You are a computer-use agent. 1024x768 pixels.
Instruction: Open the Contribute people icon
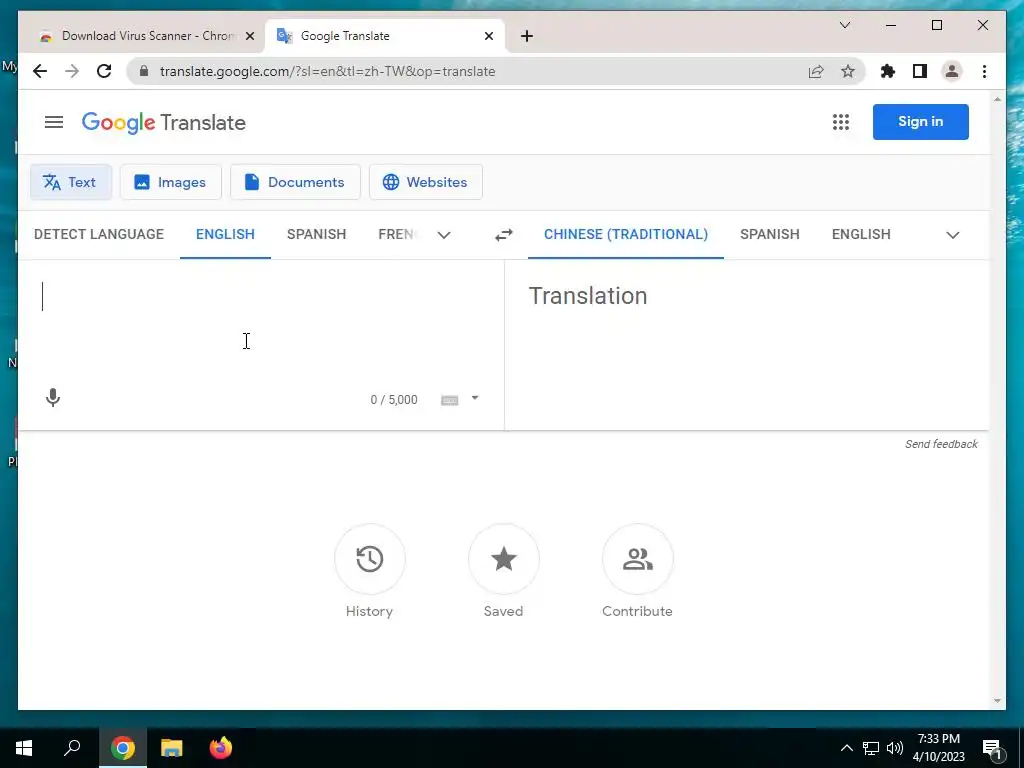pyautogui.click(x=637, y=559)
